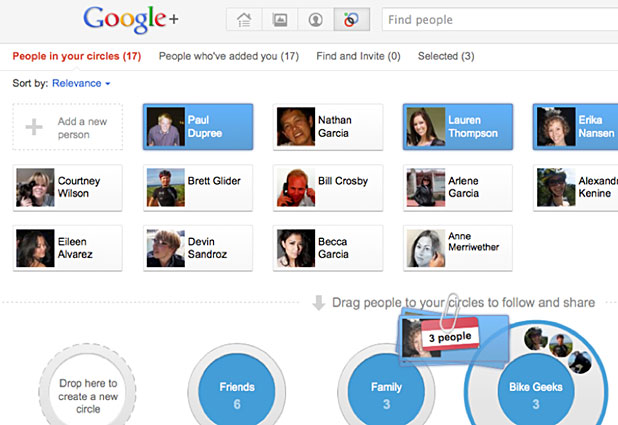Open the Profile icon in the header
Image resolution: width=618 pixels, height=425 pixels.
[x=315, y=19]
